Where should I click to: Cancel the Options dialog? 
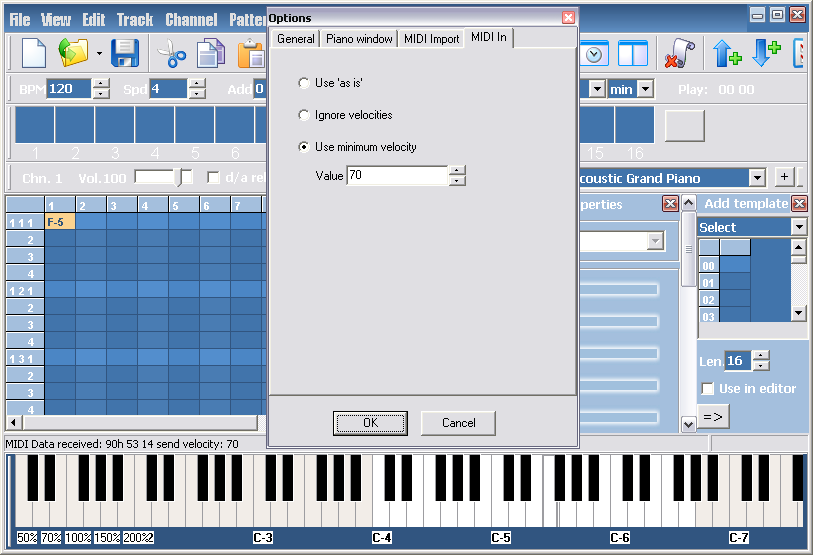click(x=458, y=423)
